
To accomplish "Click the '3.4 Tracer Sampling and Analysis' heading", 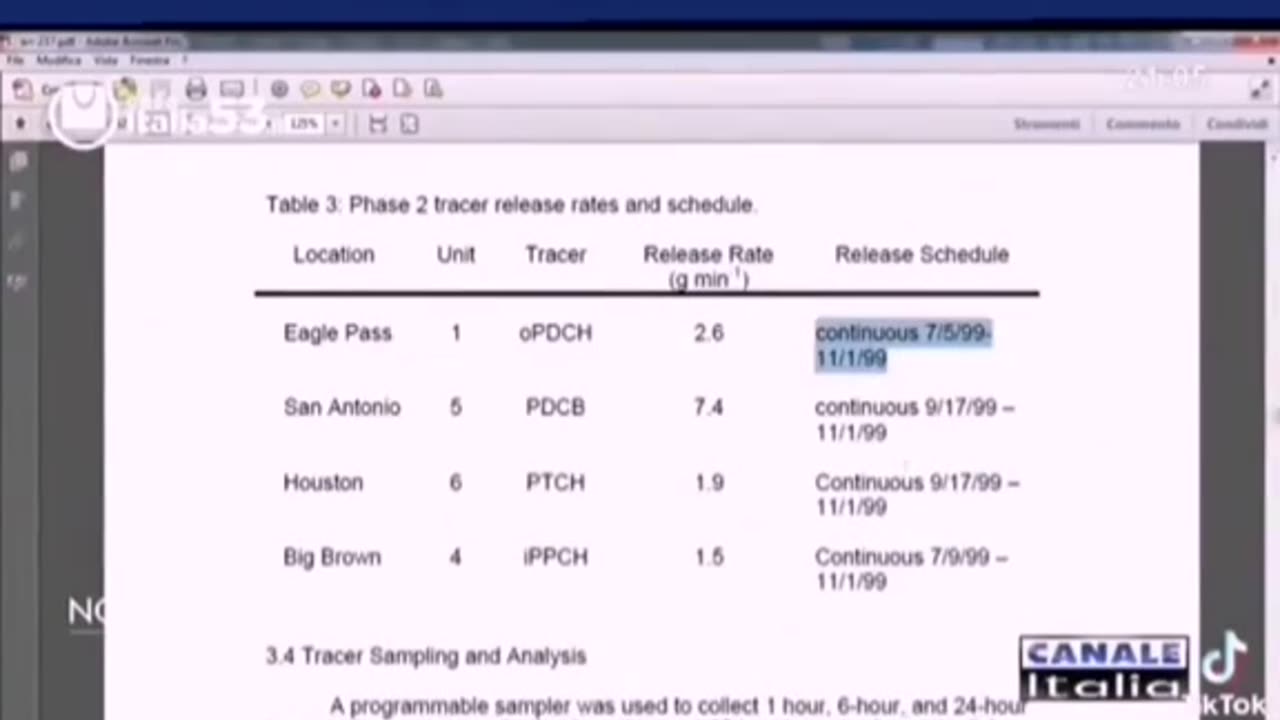I will click(x=426, y=657).
